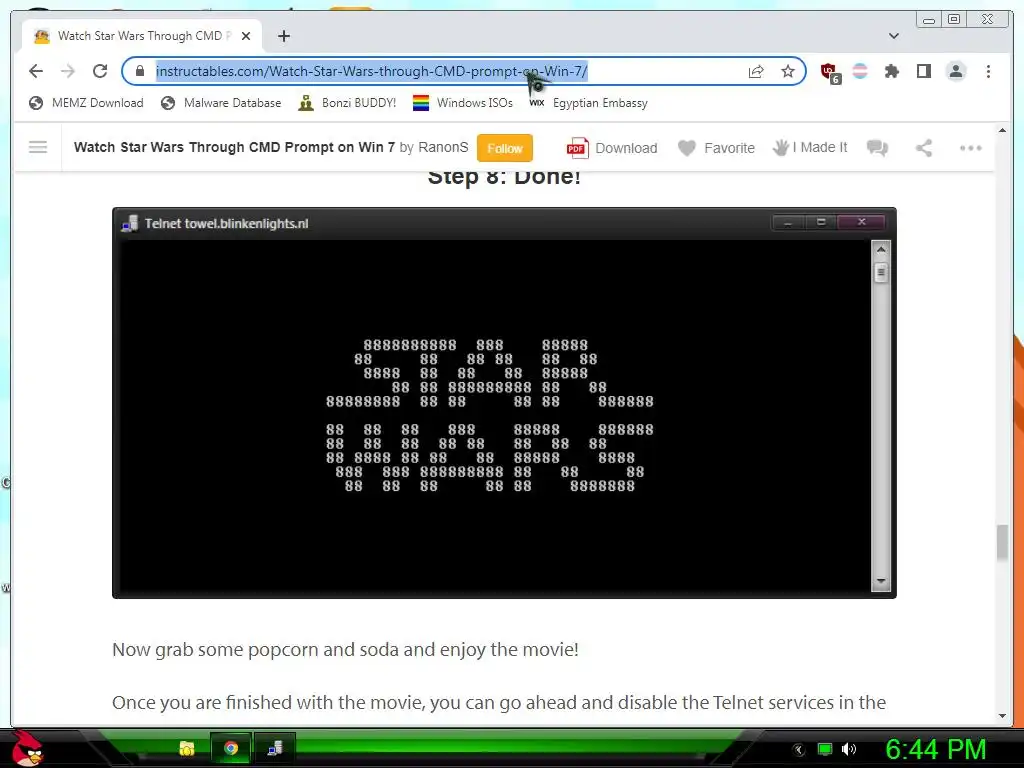The image size is (1024, 768).
Task: Open the striped flag extension icon
Action: pos(860,71)
